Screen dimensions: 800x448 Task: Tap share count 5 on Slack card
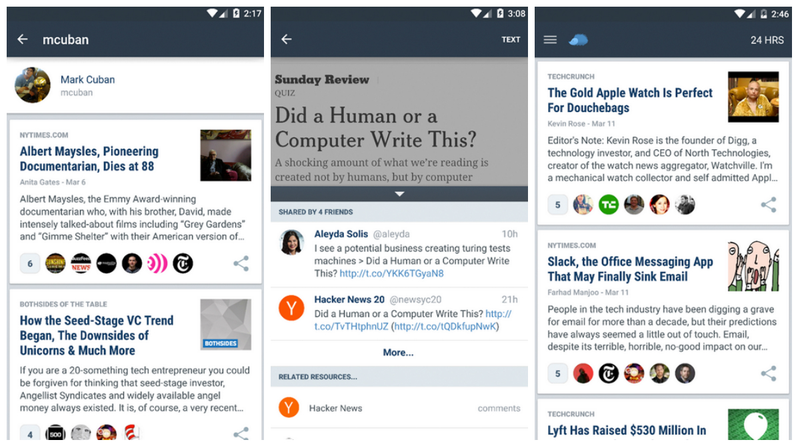pos(558,374)
